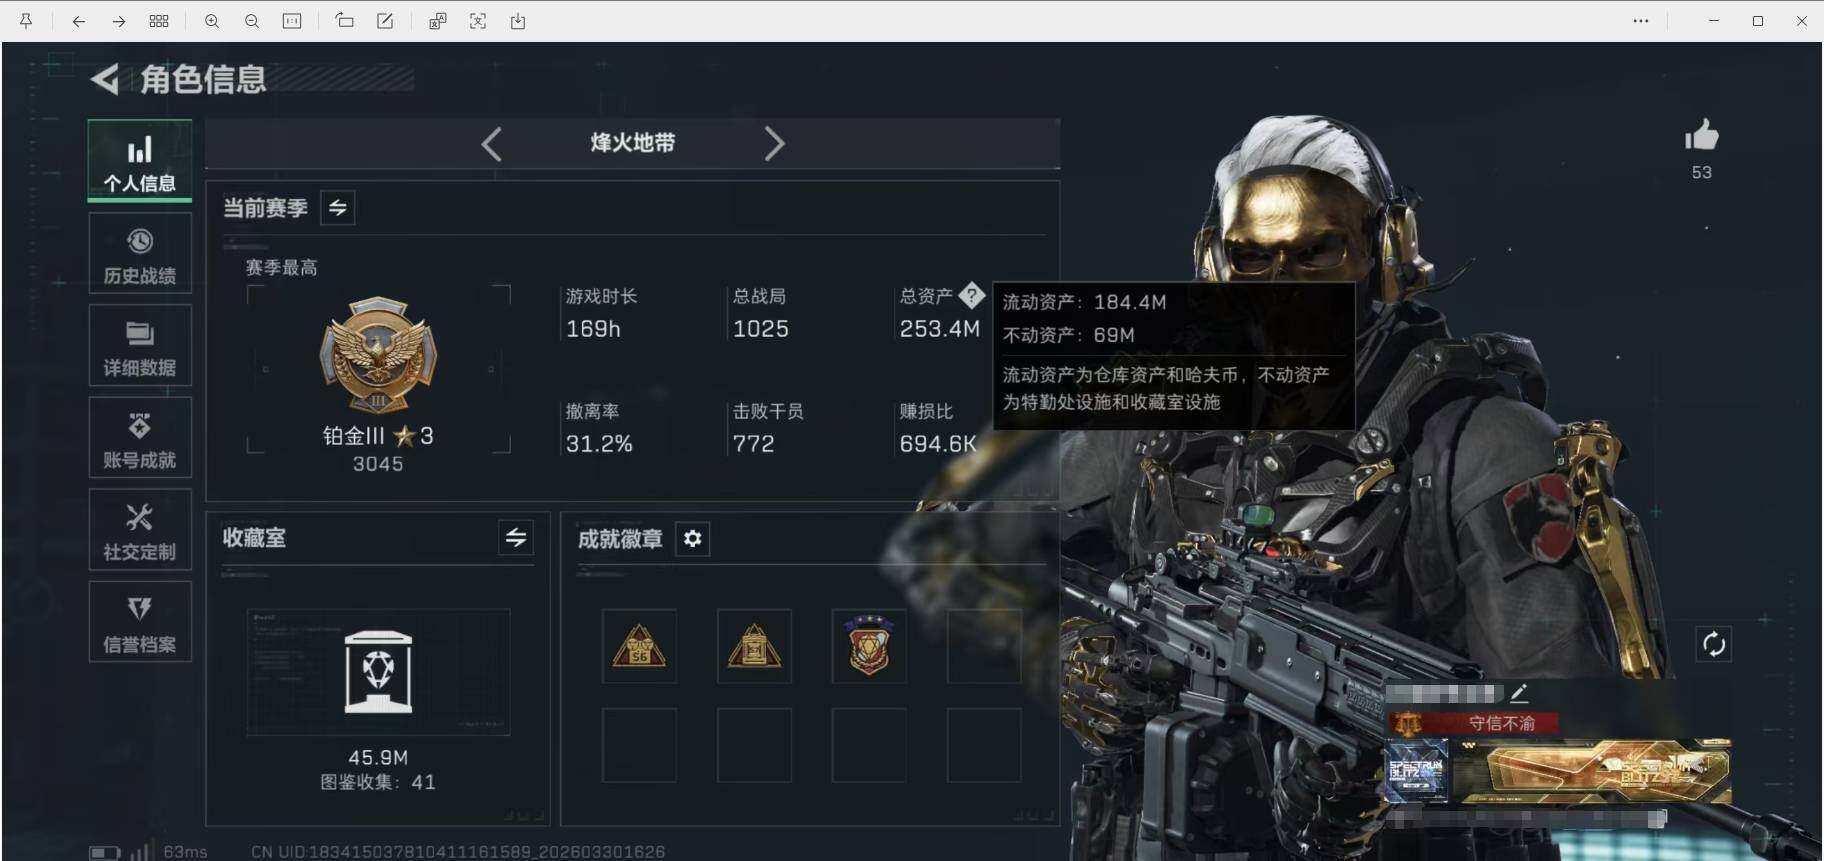Click the battery icon in status bar
The height and width of the screenshot is (861, 1824).
point(105,852)
